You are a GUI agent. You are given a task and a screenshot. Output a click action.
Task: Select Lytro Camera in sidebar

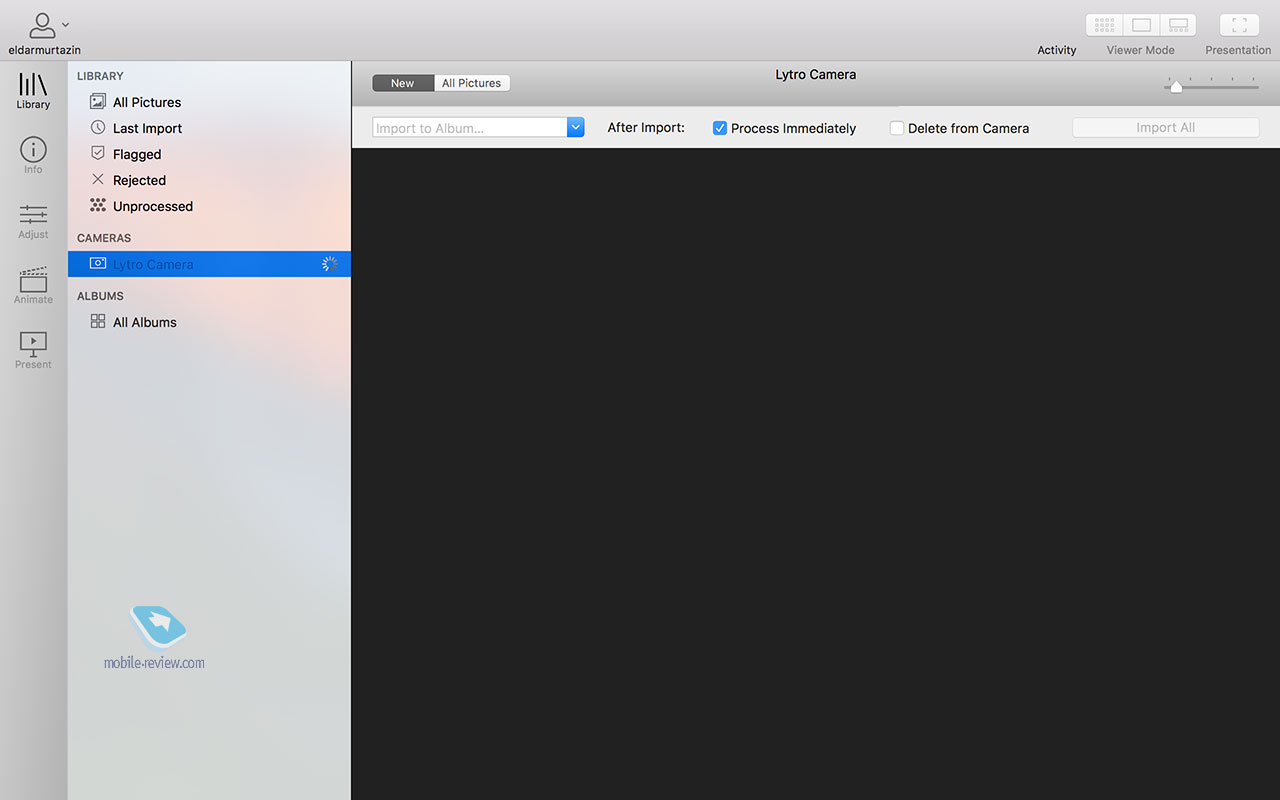pos(209,264)
